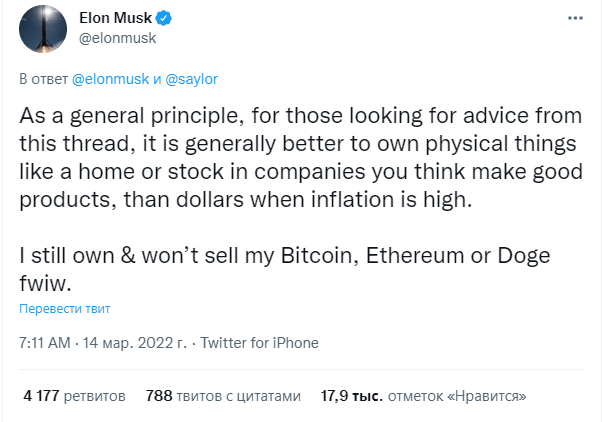
Task: Open Elon Musk's rocket profile picture
Action: pyautogui.click(x=43, y=29)
